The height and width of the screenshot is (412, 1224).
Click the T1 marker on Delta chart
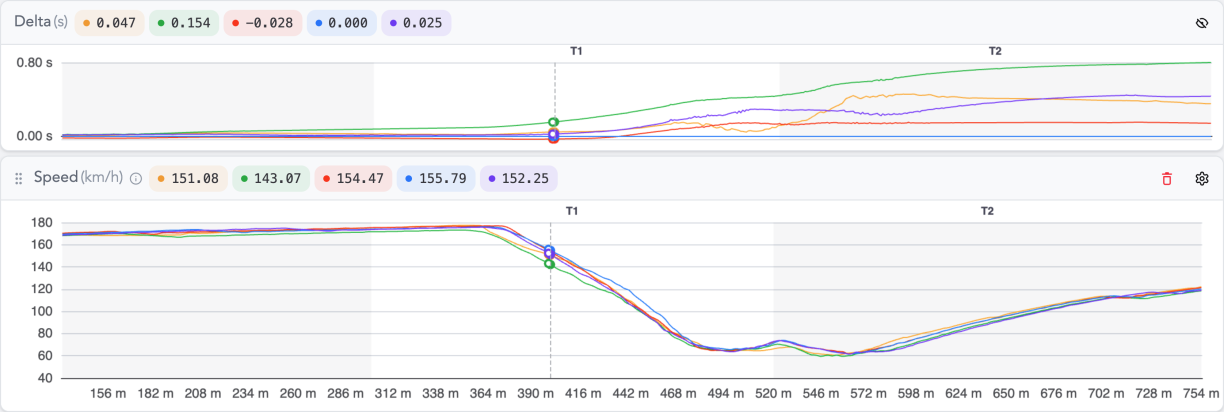[x=576, y=51]
